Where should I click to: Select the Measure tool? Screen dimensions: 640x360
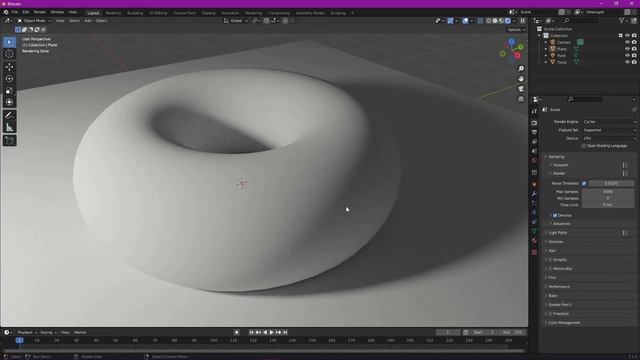tap(9, 127)
